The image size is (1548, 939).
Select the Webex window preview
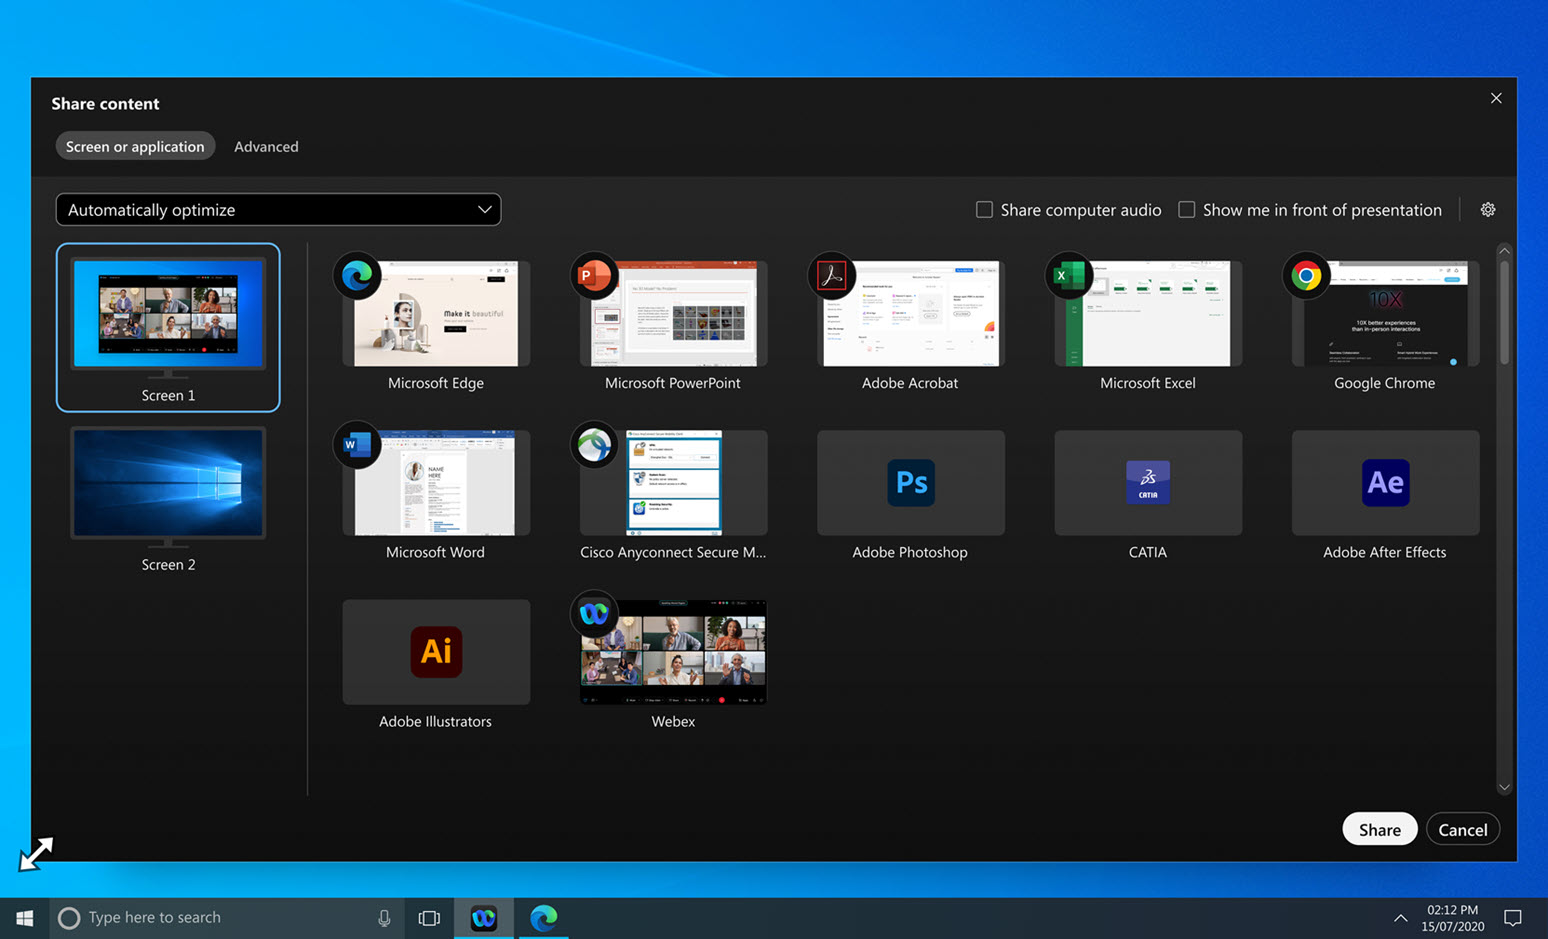(674, 652)
